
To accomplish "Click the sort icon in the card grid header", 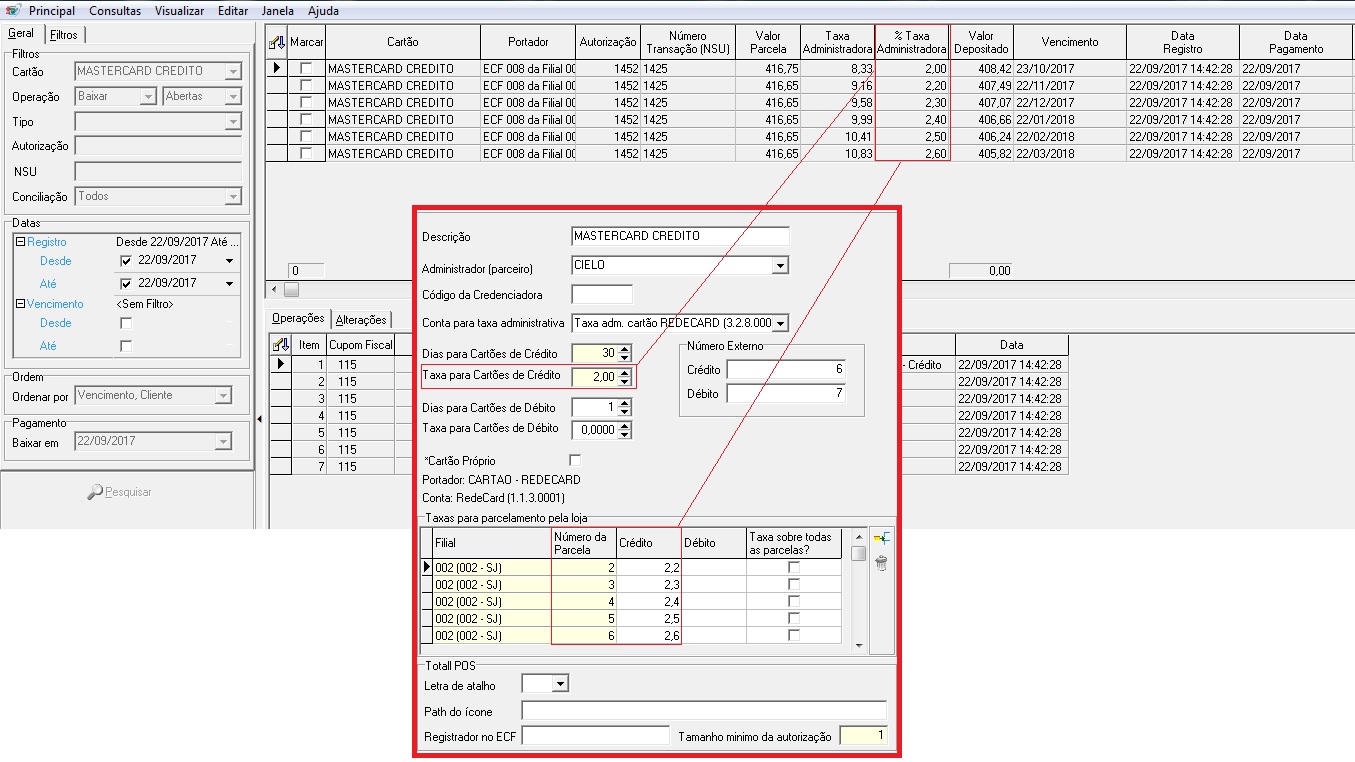I will click(x=278, y=42).
